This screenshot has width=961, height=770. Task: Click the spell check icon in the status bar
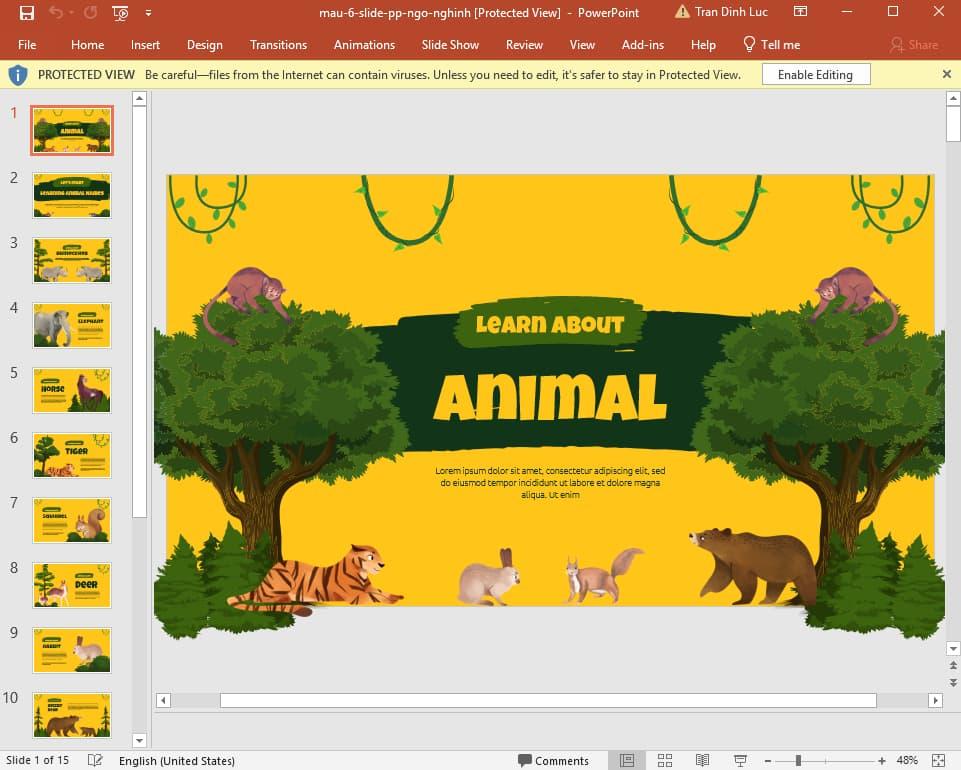94,761
